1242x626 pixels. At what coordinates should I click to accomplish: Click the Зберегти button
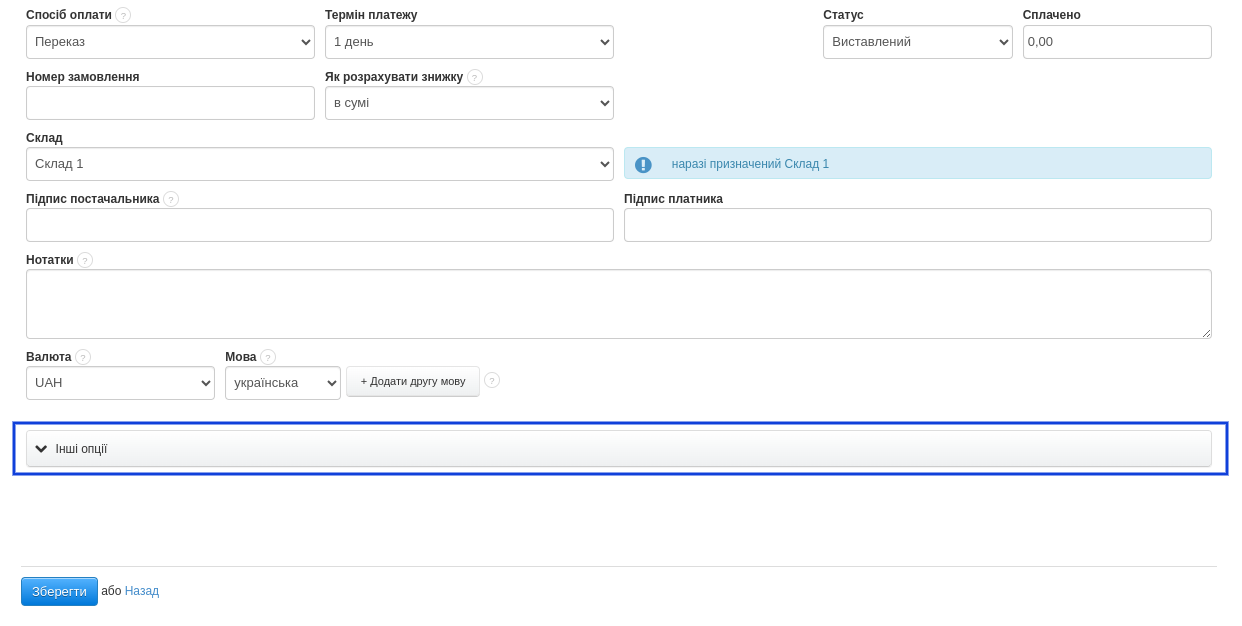(x=59, y=591)
